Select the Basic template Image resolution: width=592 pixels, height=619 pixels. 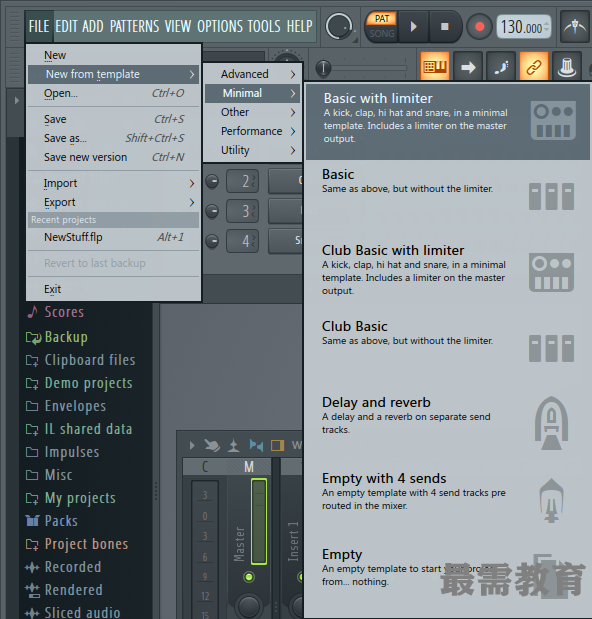point(448,197)
